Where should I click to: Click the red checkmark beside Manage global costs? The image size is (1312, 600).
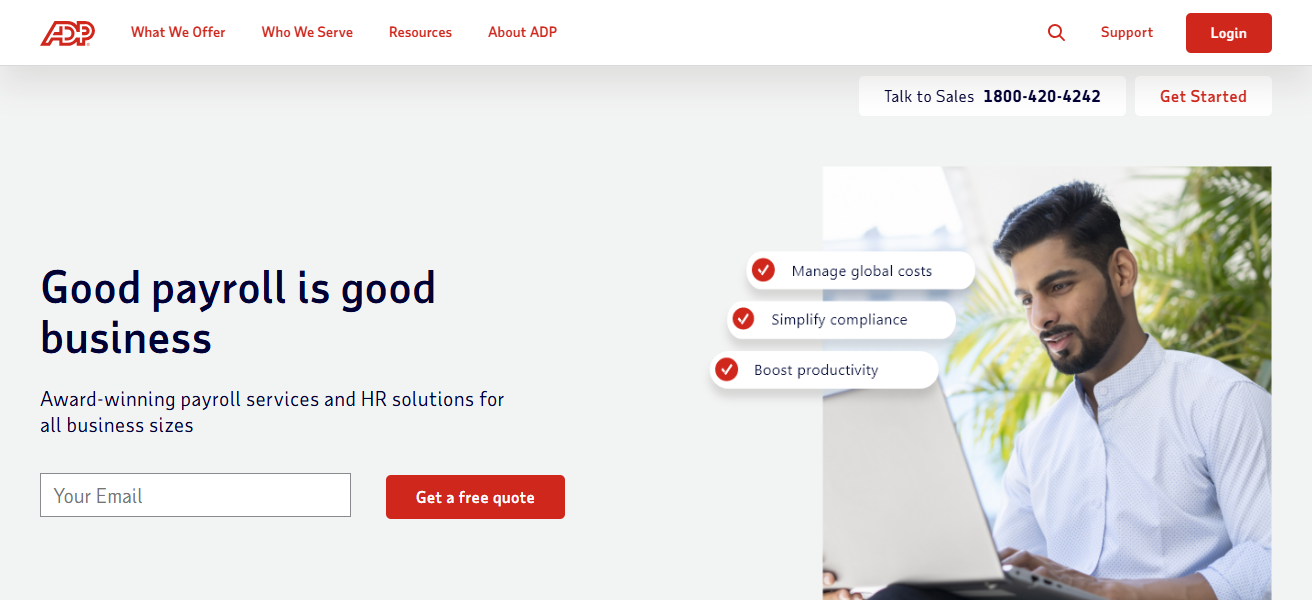pos(764,269)
